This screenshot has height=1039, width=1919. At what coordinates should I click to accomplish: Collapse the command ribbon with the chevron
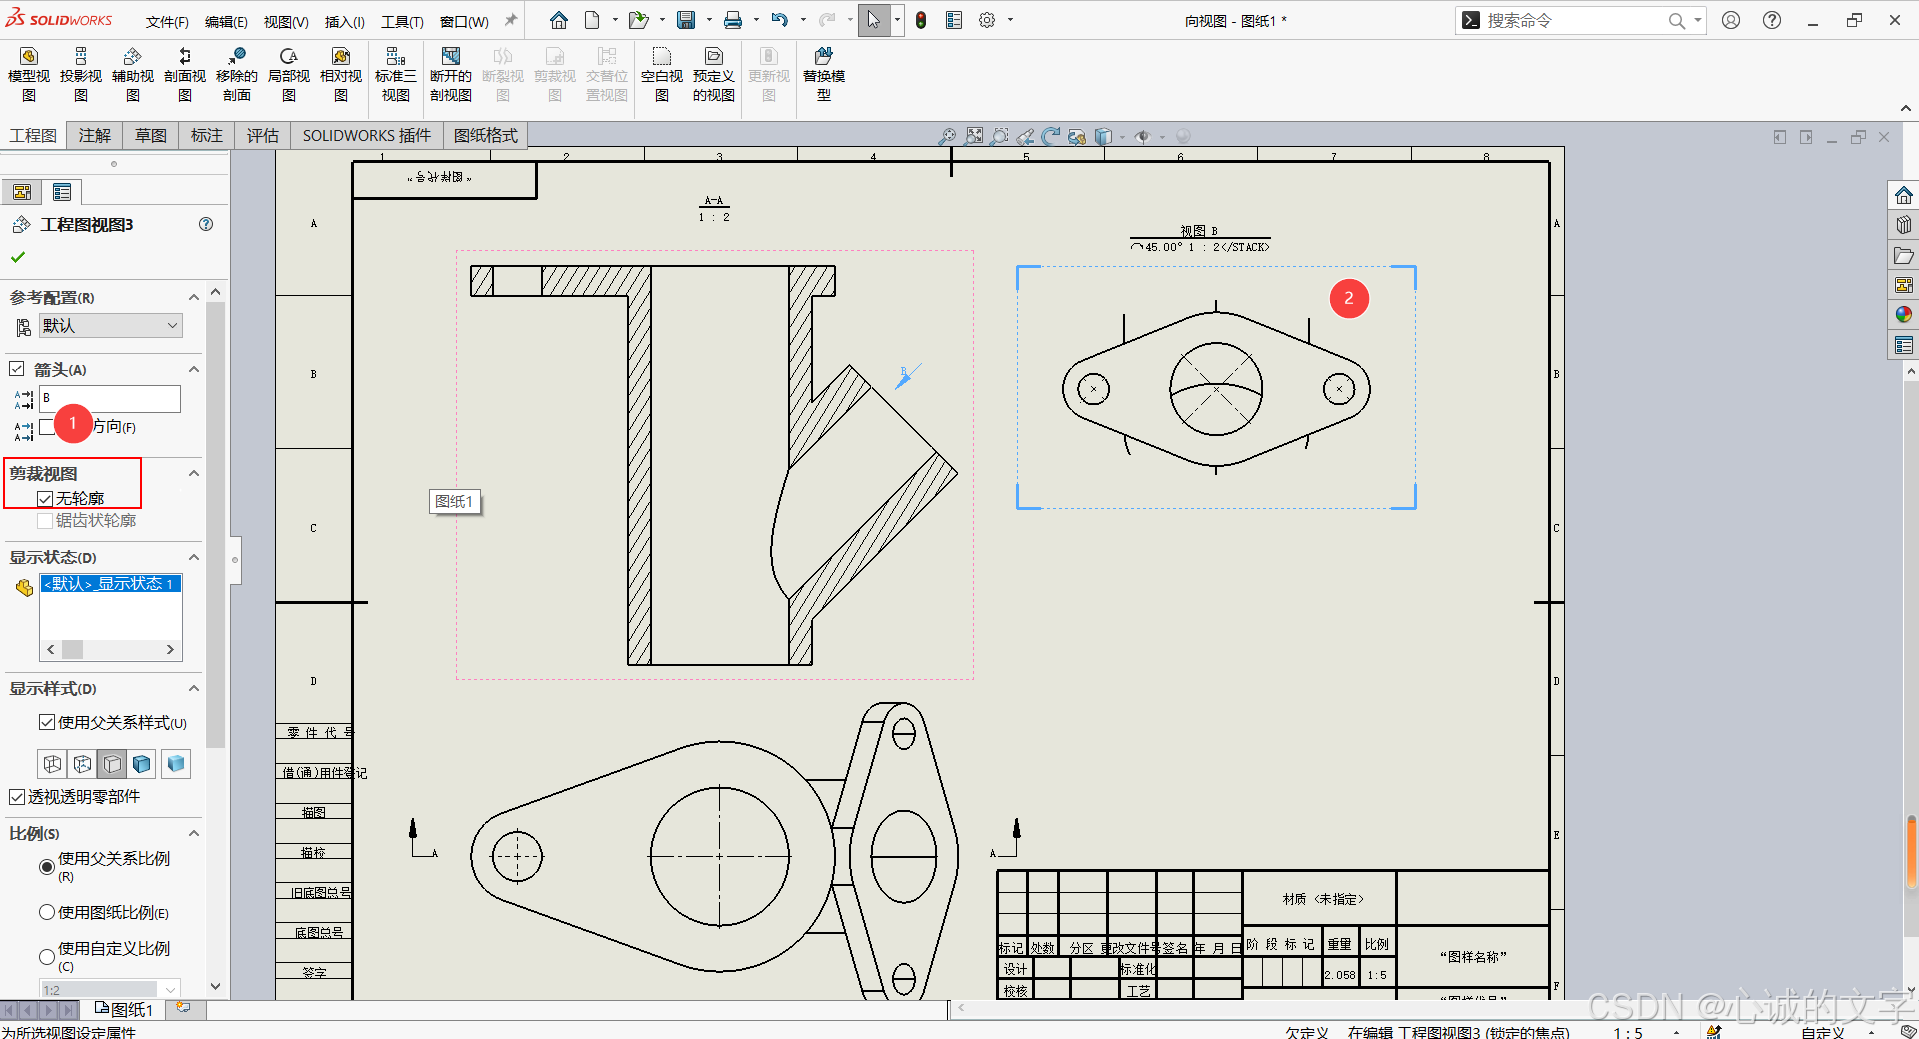[1906, 108]
